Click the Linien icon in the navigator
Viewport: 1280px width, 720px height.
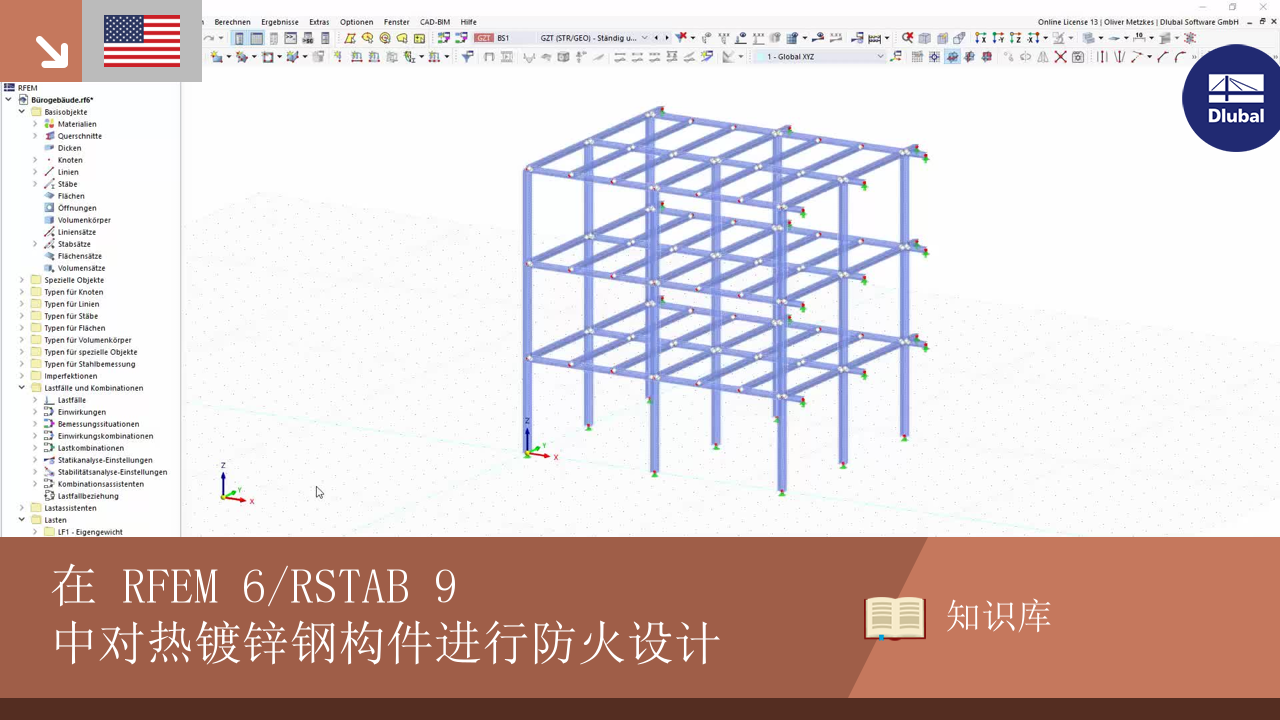coord(49,172)
